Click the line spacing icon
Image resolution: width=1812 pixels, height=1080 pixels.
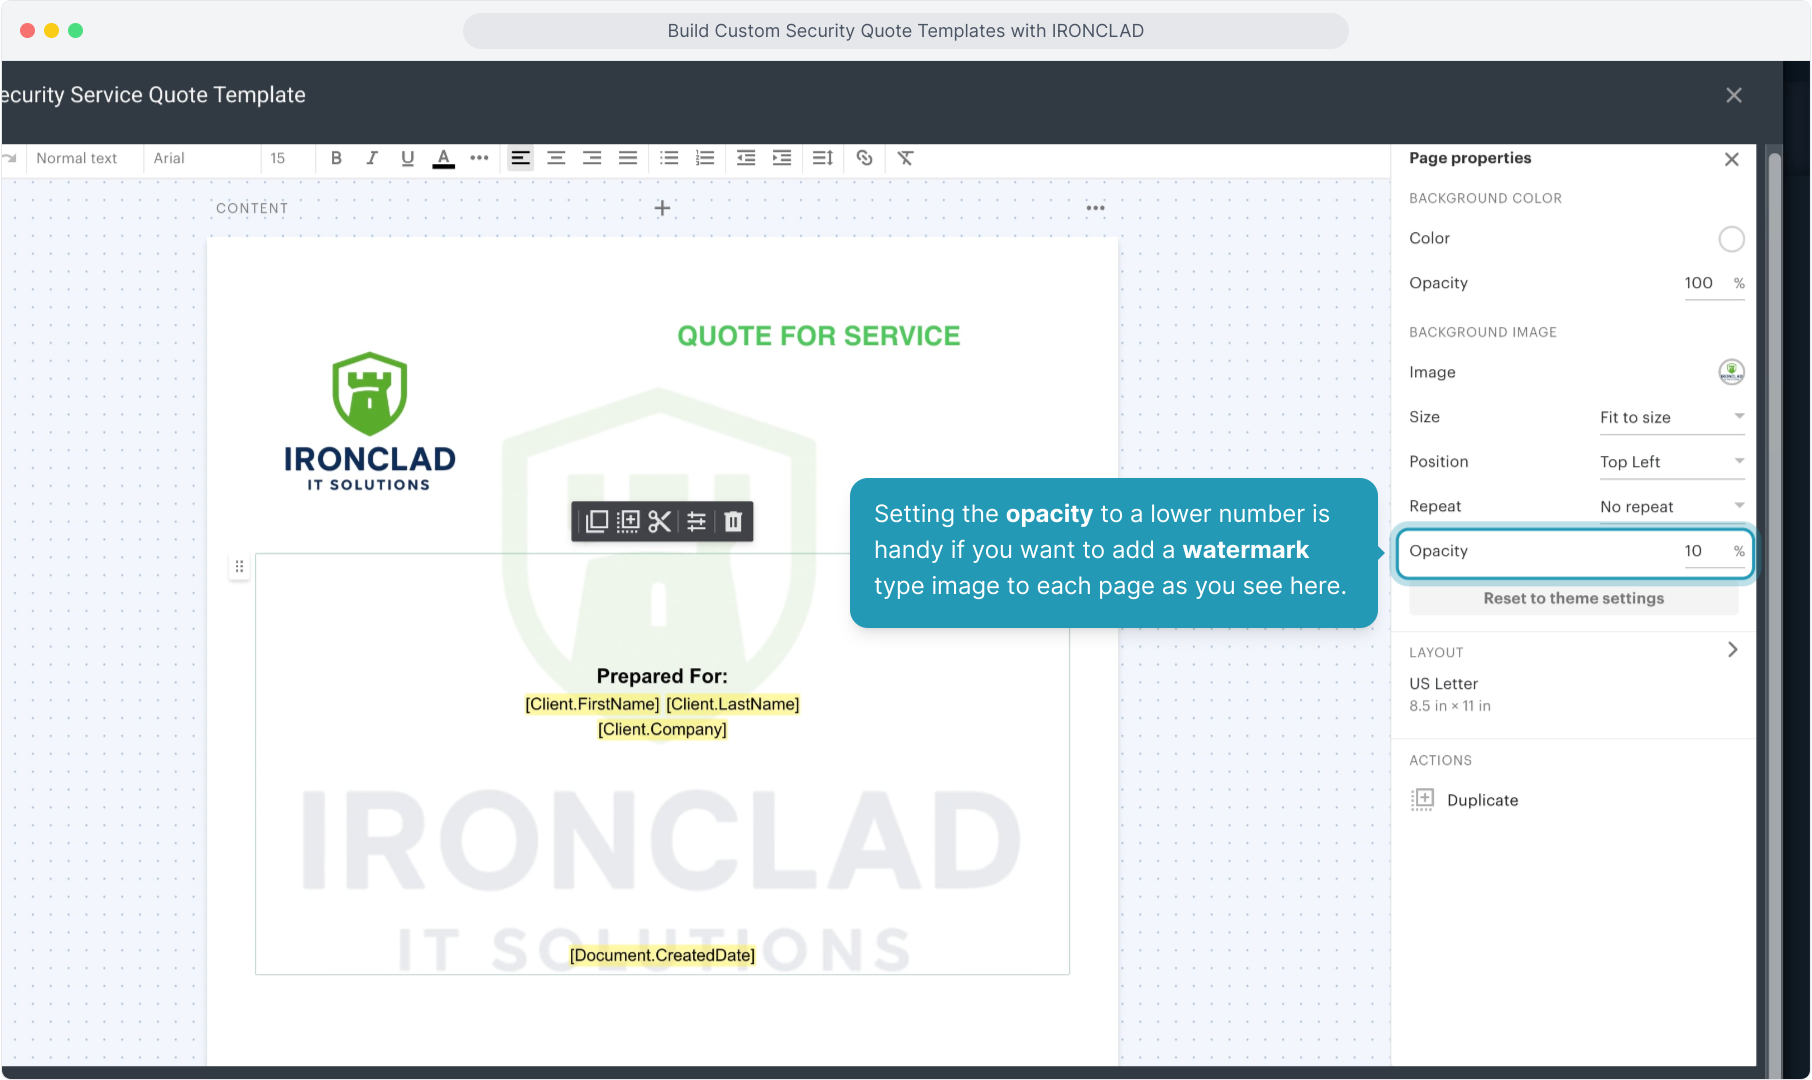[x=822, y=158]
